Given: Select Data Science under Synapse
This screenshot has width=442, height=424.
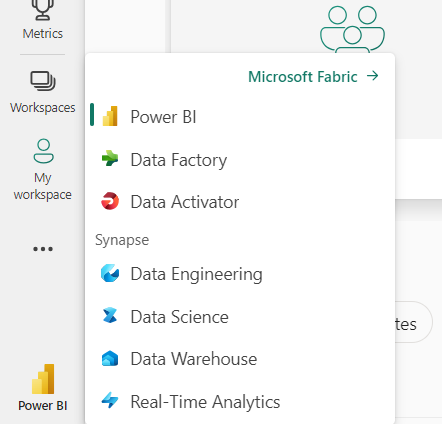Looking at the screenshot, I should coord(240,317).
